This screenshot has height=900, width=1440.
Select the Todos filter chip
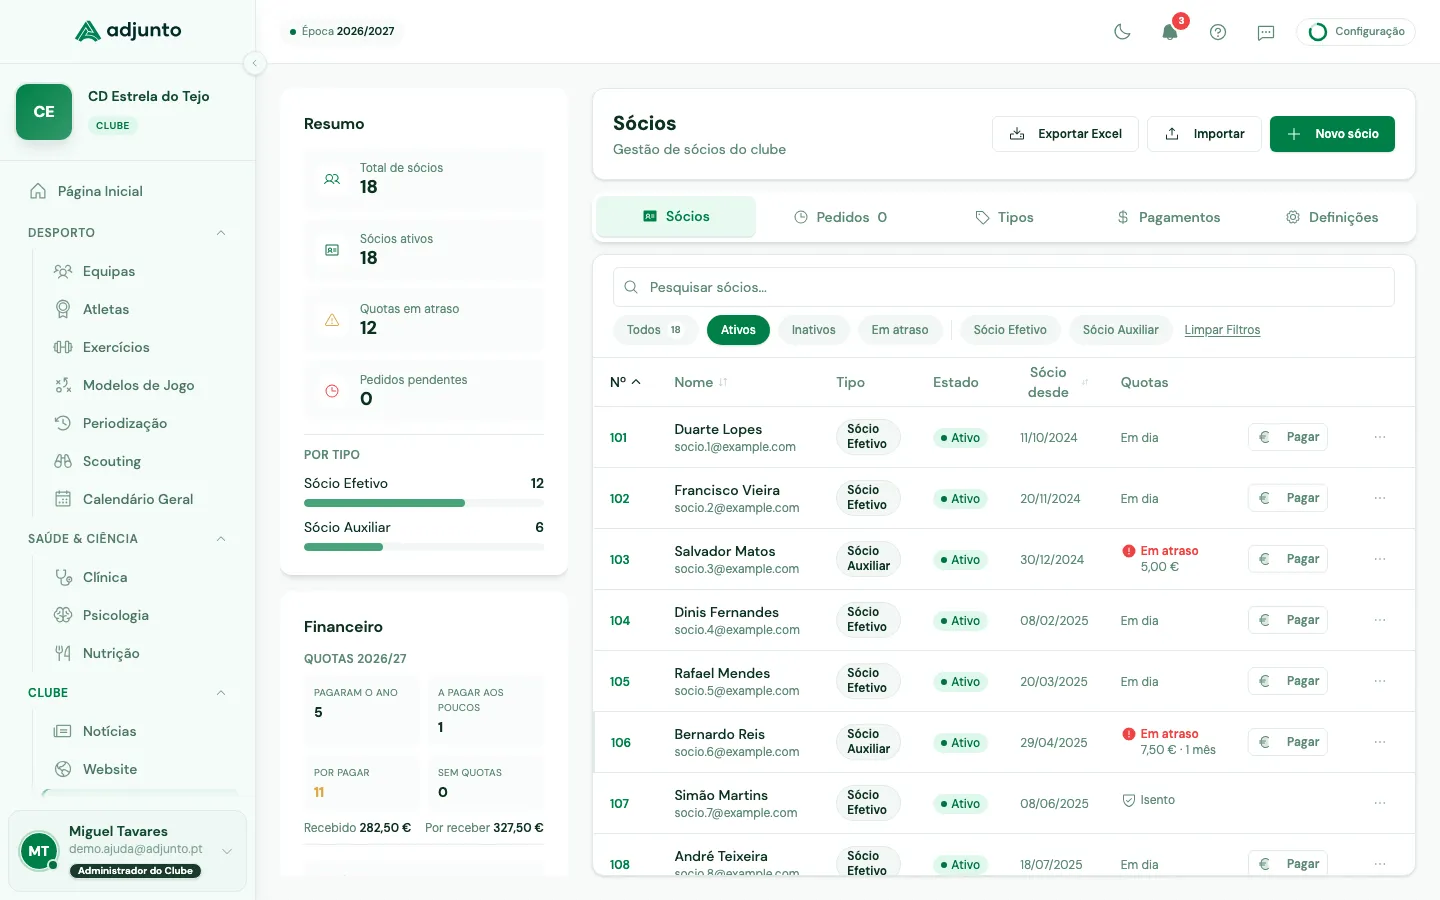click(655, 330)
